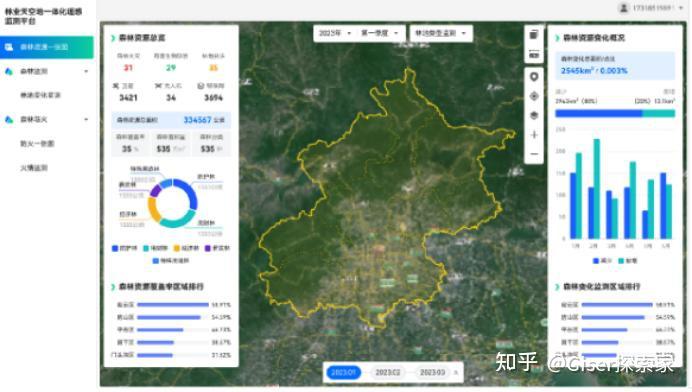Select the 2023.03 timeline period

tap(432, 373)
